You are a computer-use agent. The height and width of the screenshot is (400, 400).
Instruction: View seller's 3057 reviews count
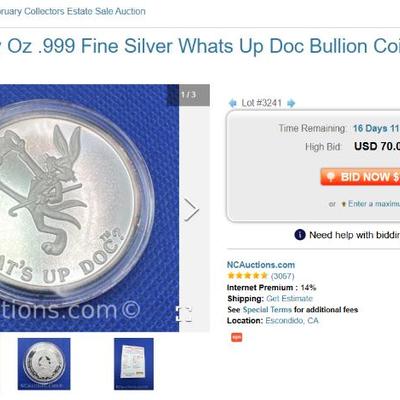point(283,276)
